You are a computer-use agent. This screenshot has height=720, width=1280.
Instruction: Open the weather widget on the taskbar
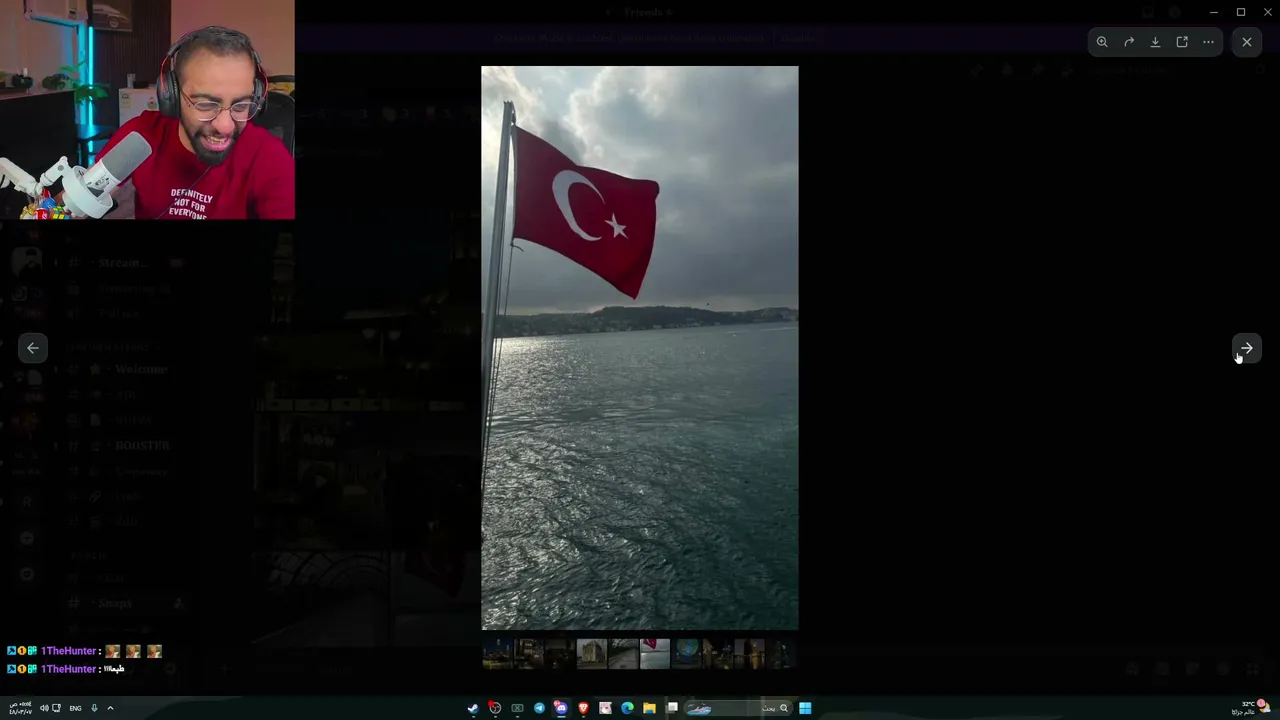tap(1253, 708)
